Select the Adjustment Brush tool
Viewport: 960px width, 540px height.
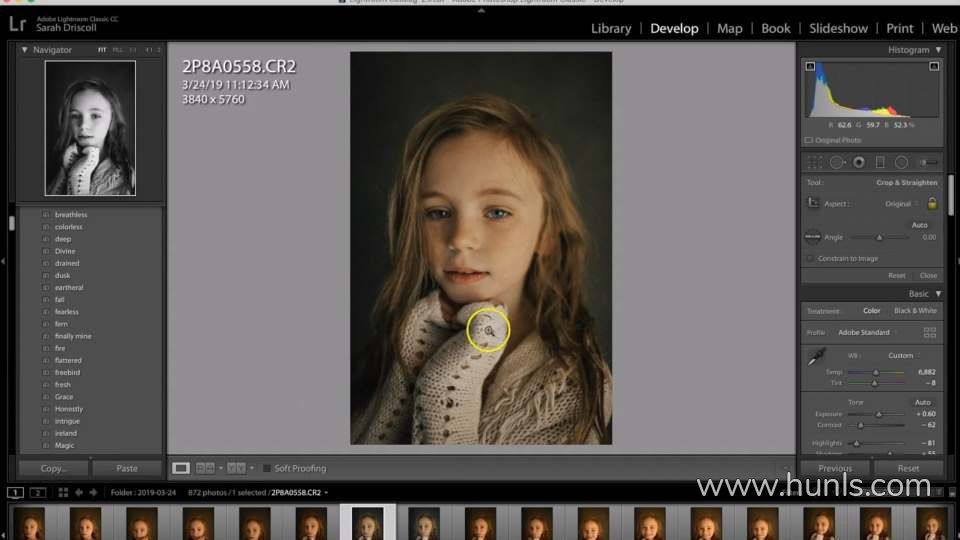coord(928,162)
